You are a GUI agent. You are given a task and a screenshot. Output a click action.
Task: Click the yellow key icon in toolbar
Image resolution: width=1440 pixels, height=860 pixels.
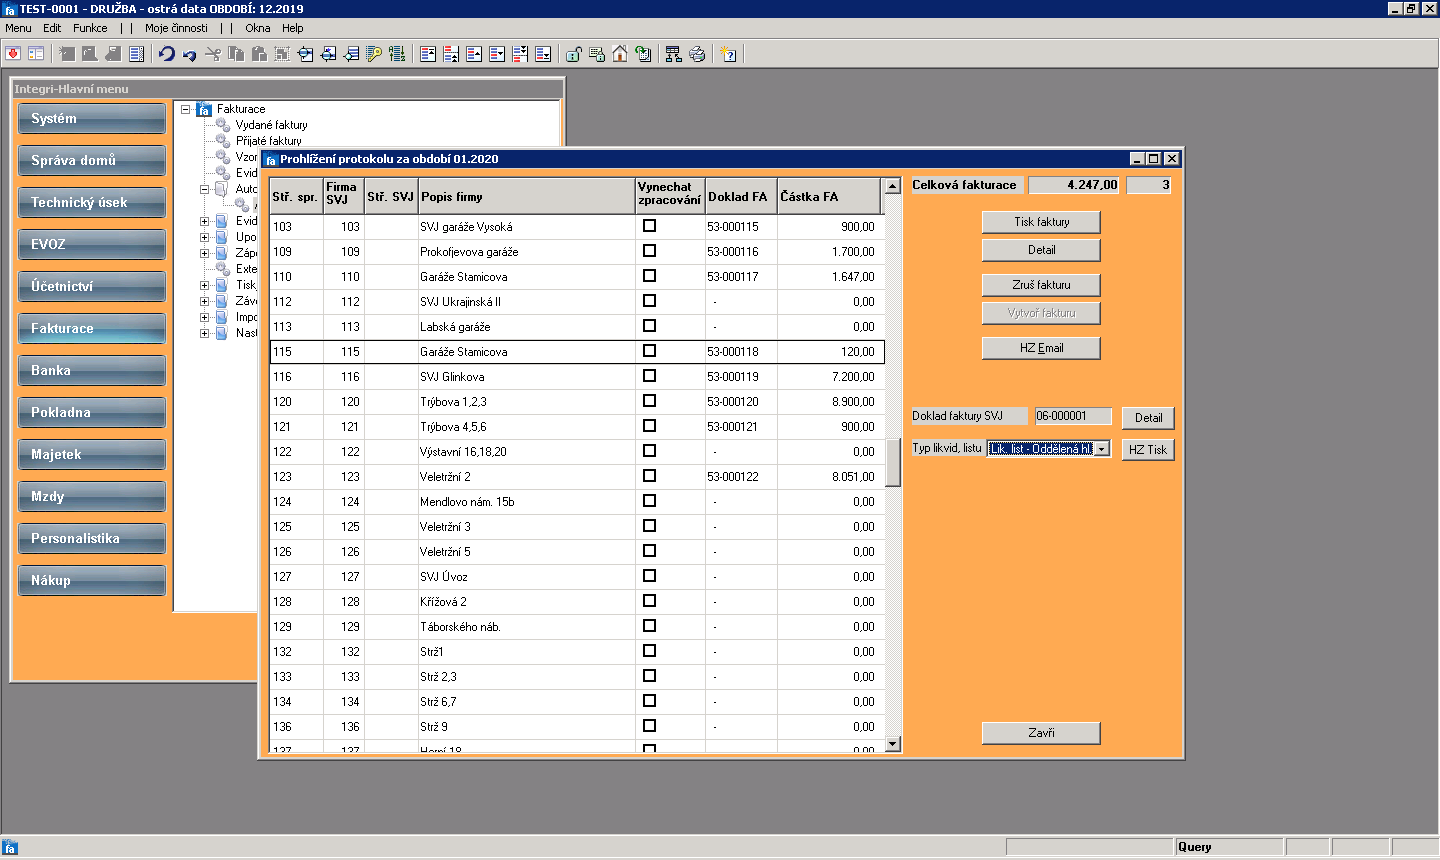point(374,54)
